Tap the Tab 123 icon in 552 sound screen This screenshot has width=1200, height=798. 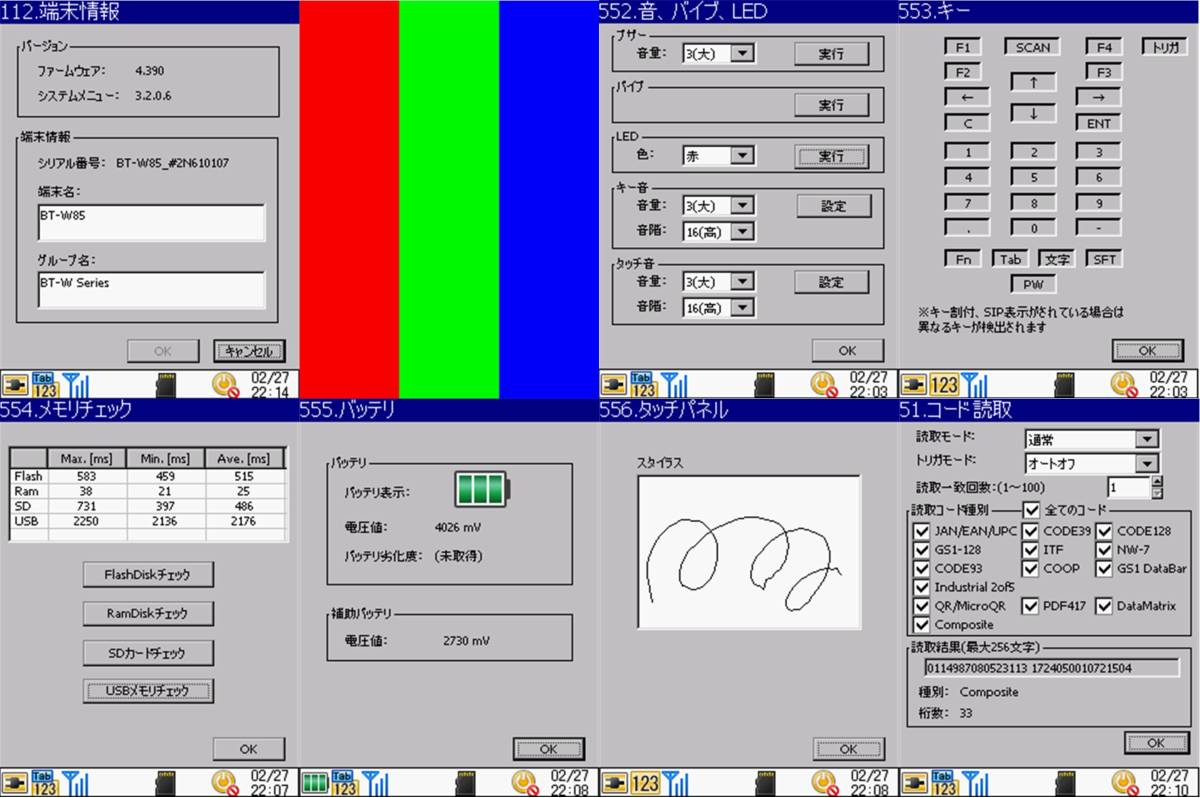coord(644,384)
